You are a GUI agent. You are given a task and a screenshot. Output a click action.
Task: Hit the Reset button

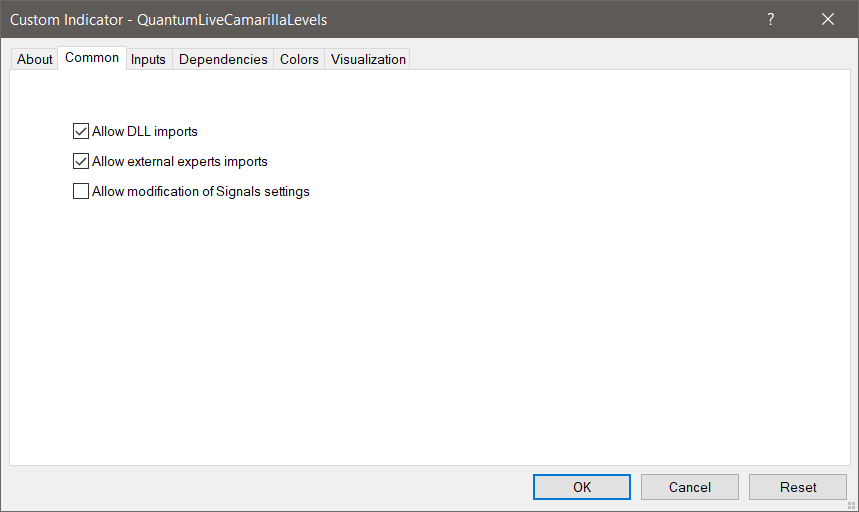(x=798, y=487)
